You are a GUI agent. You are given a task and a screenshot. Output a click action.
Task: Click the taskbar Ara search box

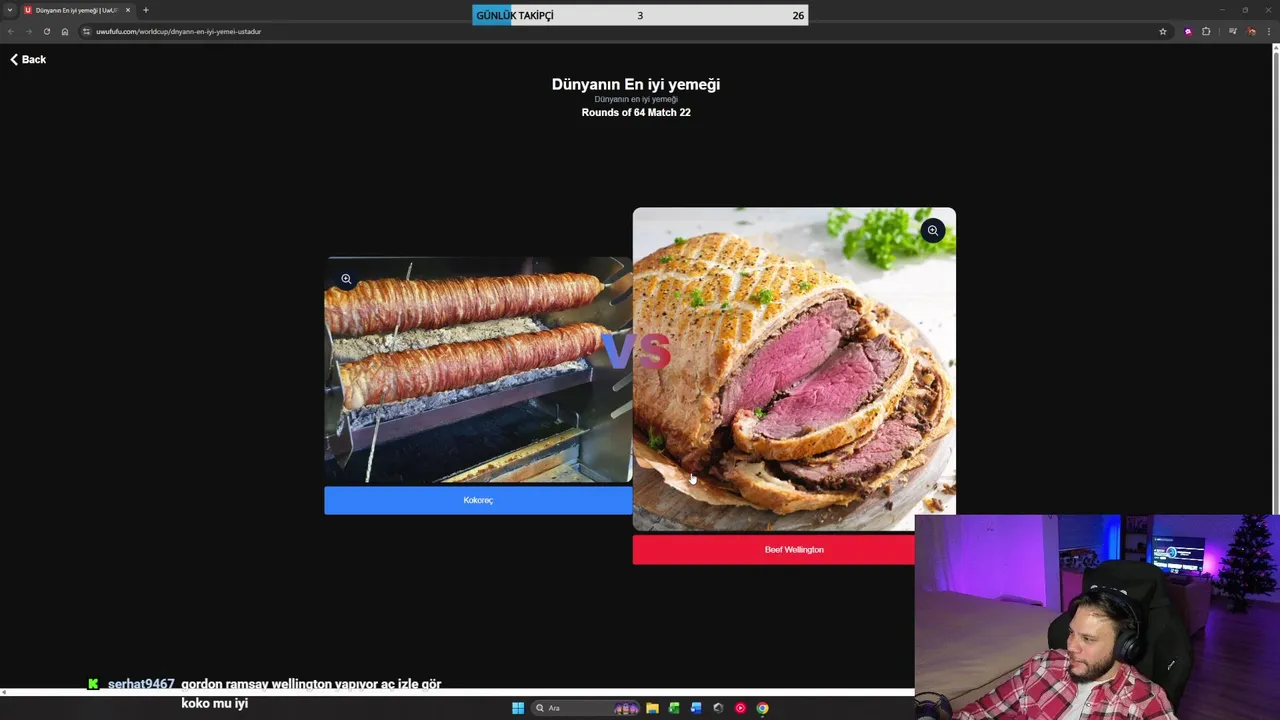click(587, 708)
